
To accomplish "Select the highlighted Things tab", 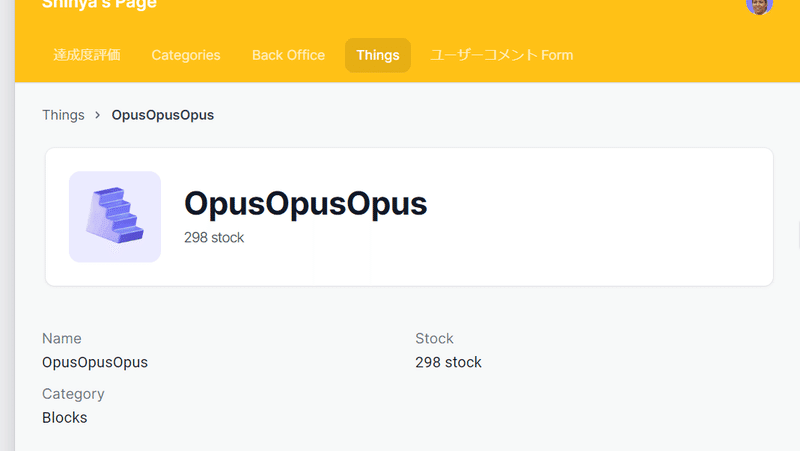I will click(x=378, y=55).
